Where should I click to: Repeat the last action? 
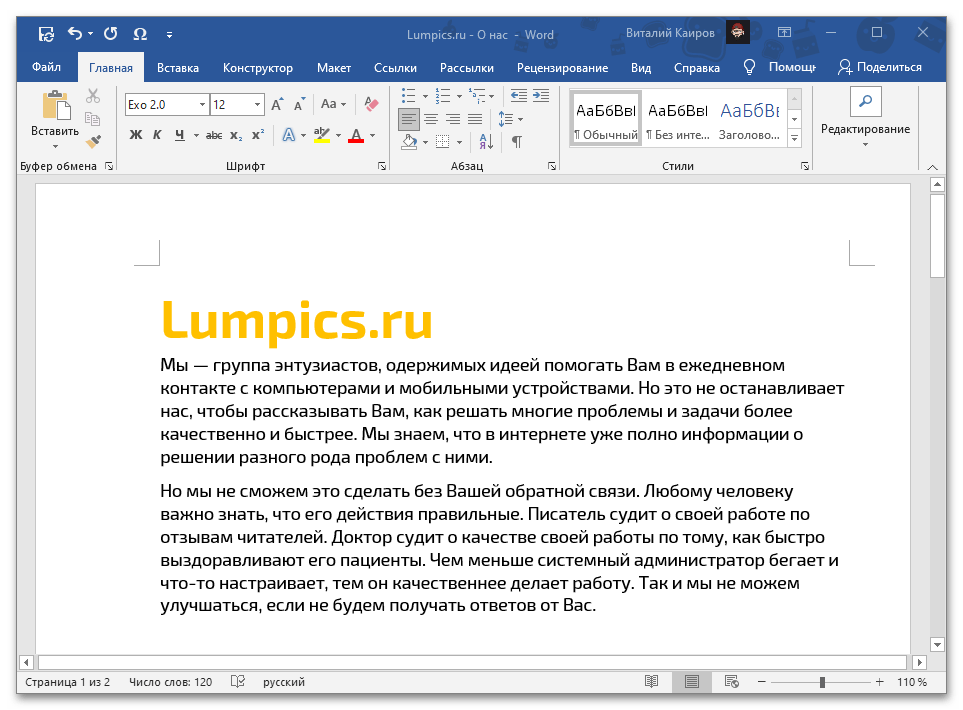[x=111, y=34]
